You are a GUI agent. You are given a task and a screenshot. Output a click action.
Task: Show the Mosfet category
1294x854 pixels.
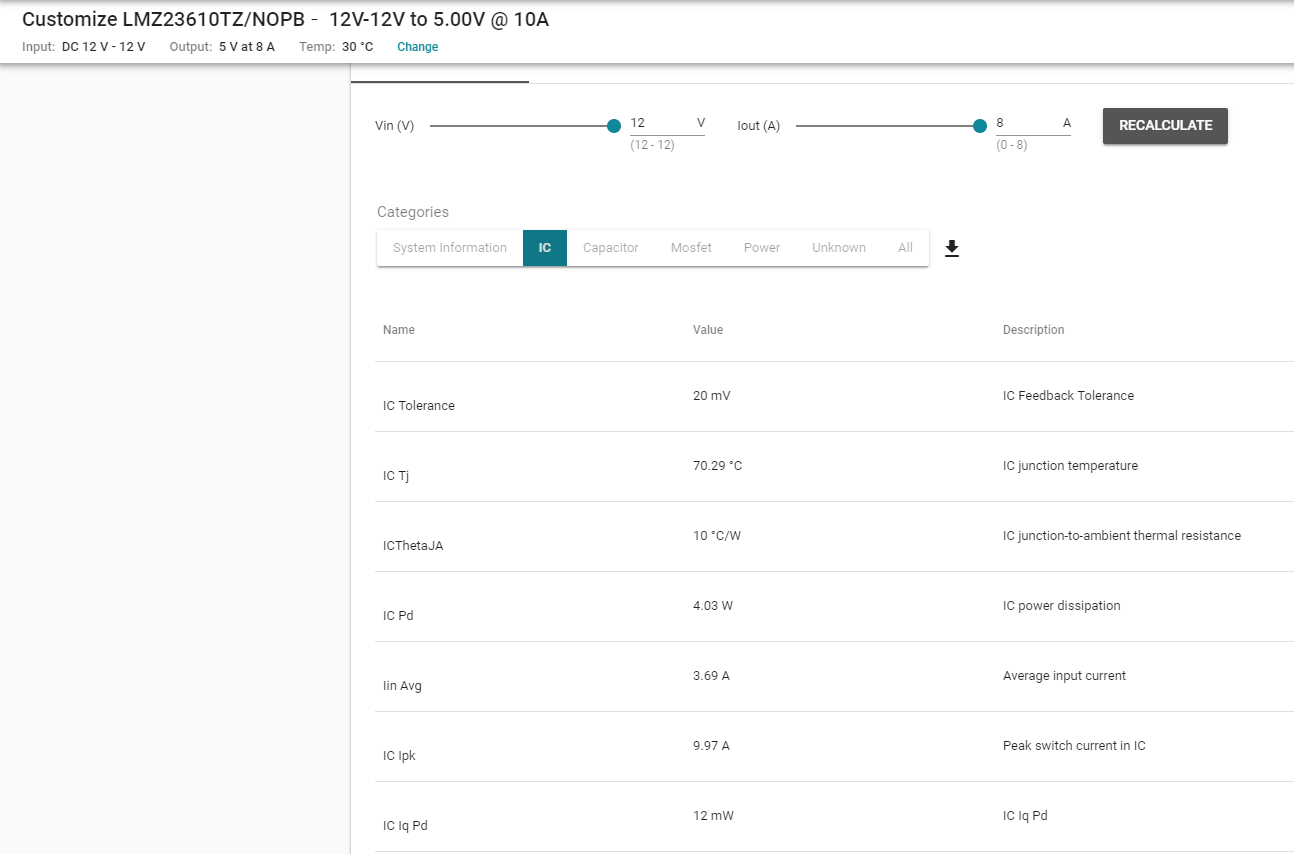pos(691,248)
